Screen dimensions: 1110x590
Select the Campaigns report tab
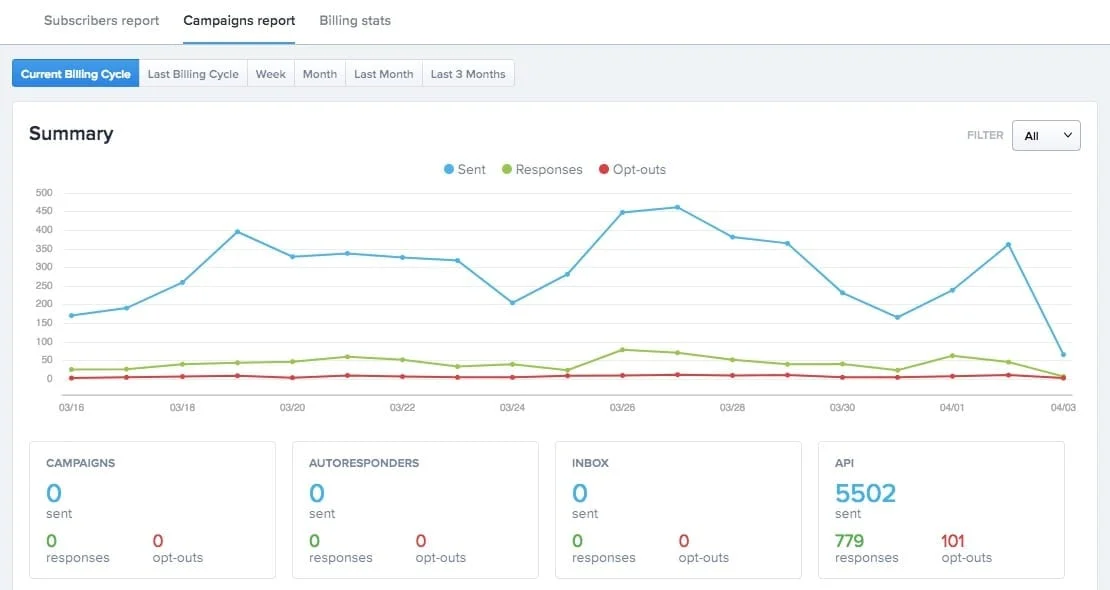[239, 21]
